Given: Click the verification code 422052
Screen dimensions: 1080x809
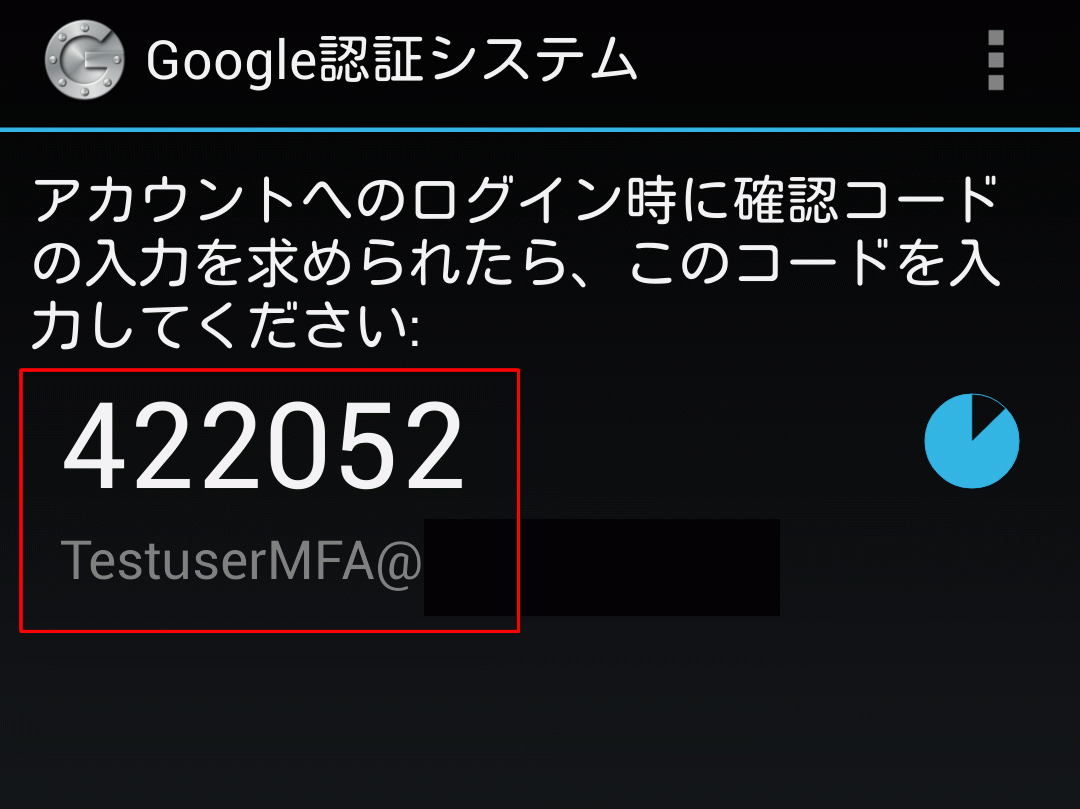Looking at the screenshot, I should 263,445.
